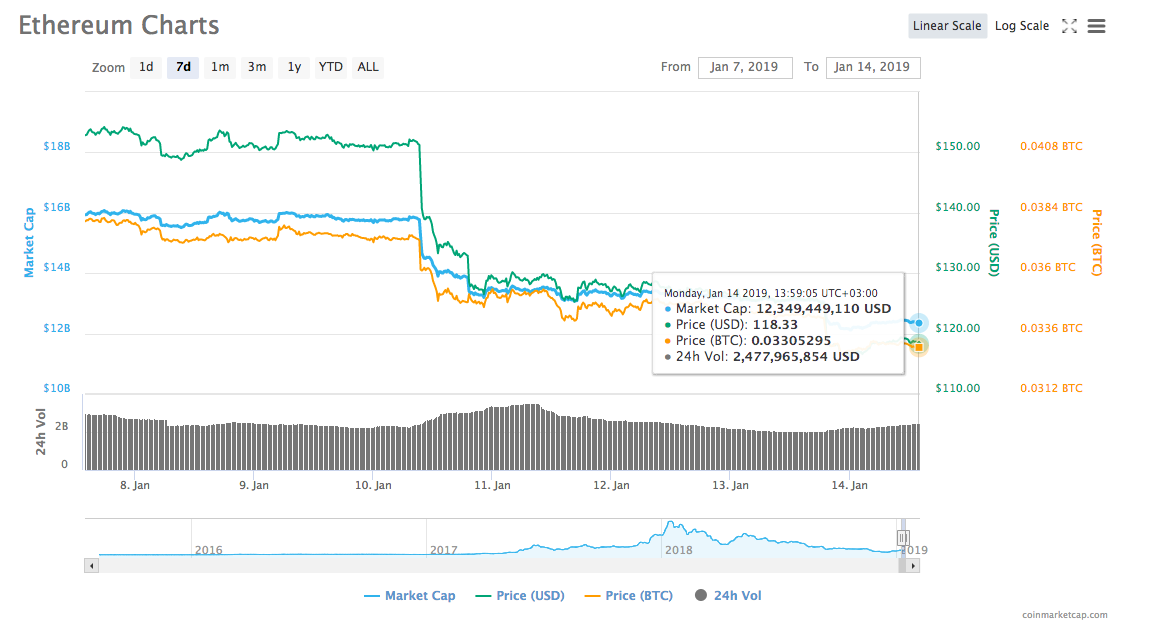This screenshot has width=1149, height=627.
Task: Edit the From date field
Action: coord(745,67)
